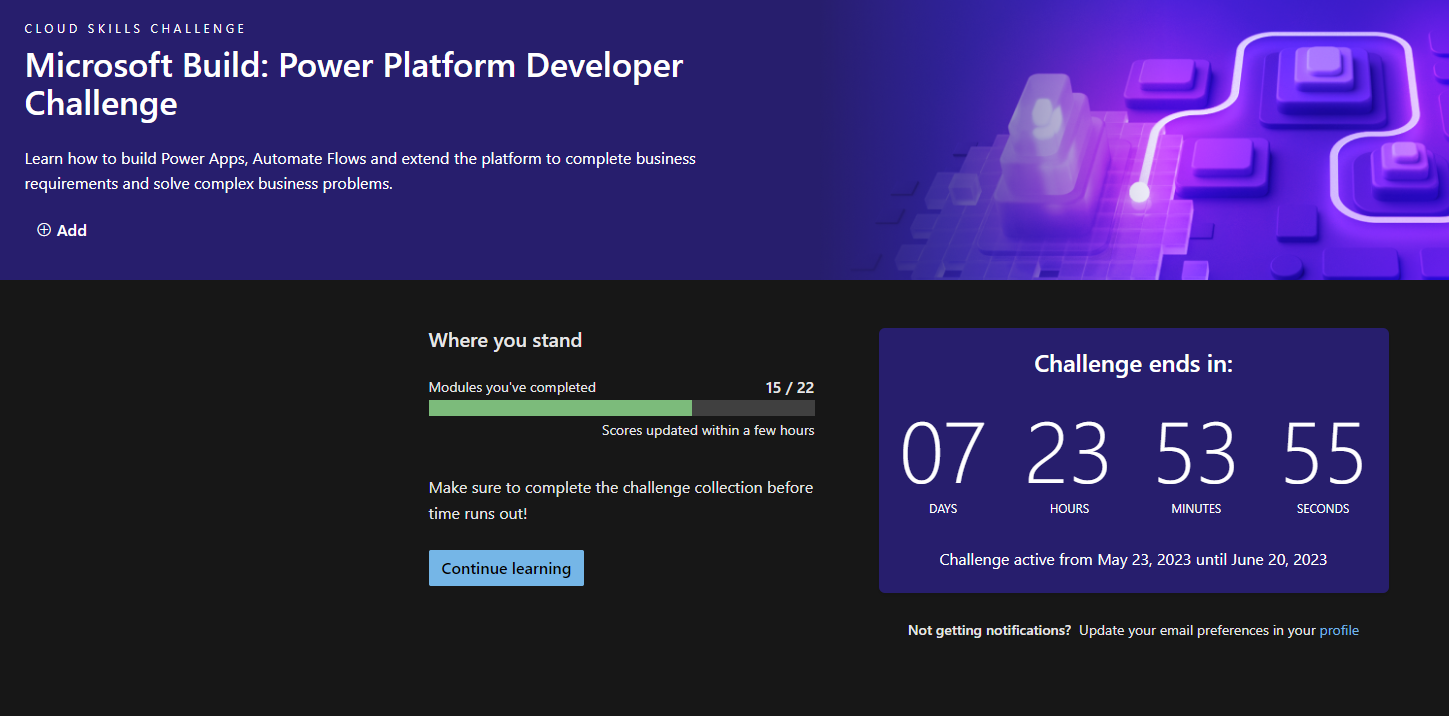Click the 55 seconds countdown number
Viewport: 1449px width, 716px height.
tap(1323, 454)
